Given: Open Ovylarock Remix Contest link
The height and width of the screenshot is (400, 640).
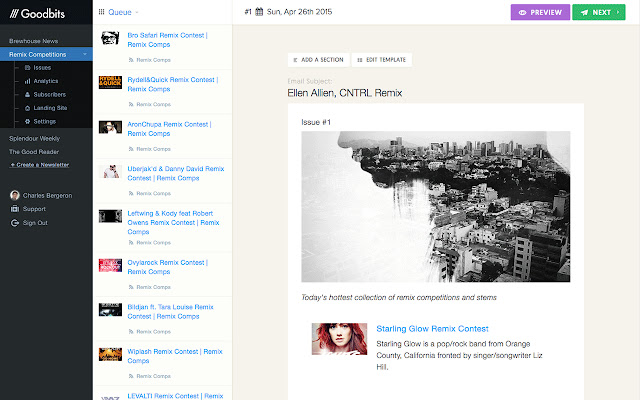Looking at the screenshot, I should (x=167, y=267).
